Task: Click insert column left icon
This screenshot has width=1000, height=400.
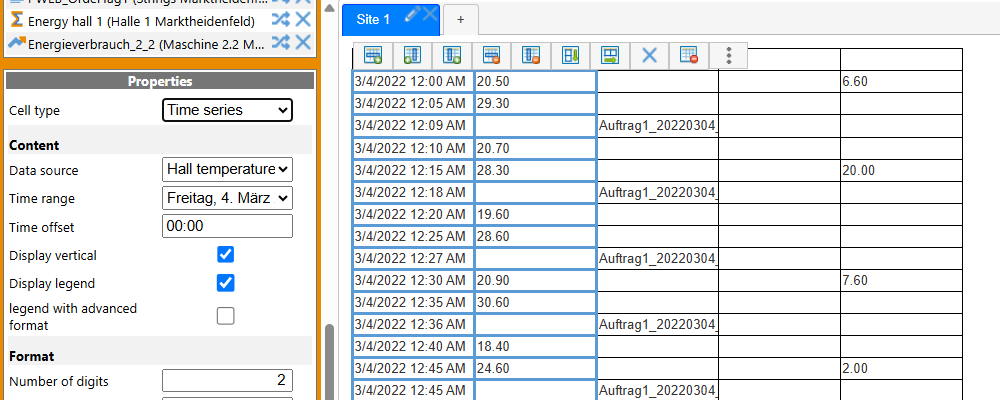Action: 412,55
